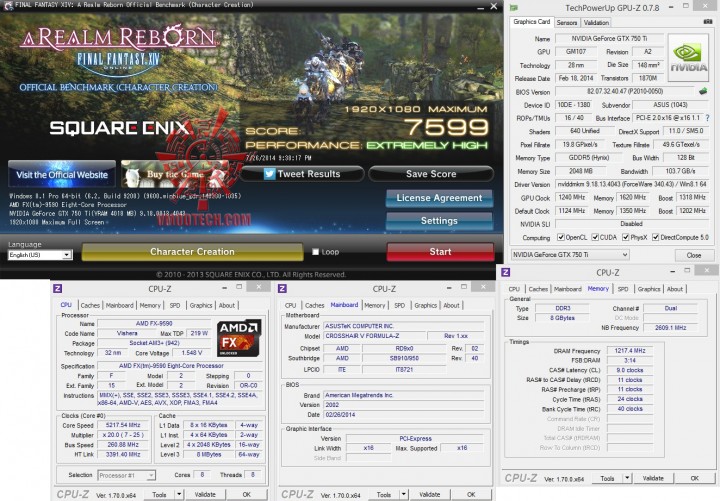Open the Language dropdown set to English (US)

click(x=40, y=255)
